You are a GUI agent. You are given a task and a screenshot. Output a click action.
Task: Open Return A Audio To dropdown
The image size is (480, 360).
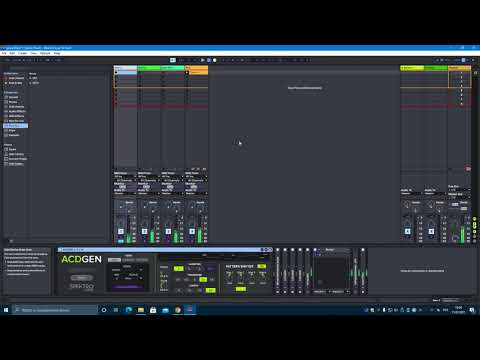(412, 193)
